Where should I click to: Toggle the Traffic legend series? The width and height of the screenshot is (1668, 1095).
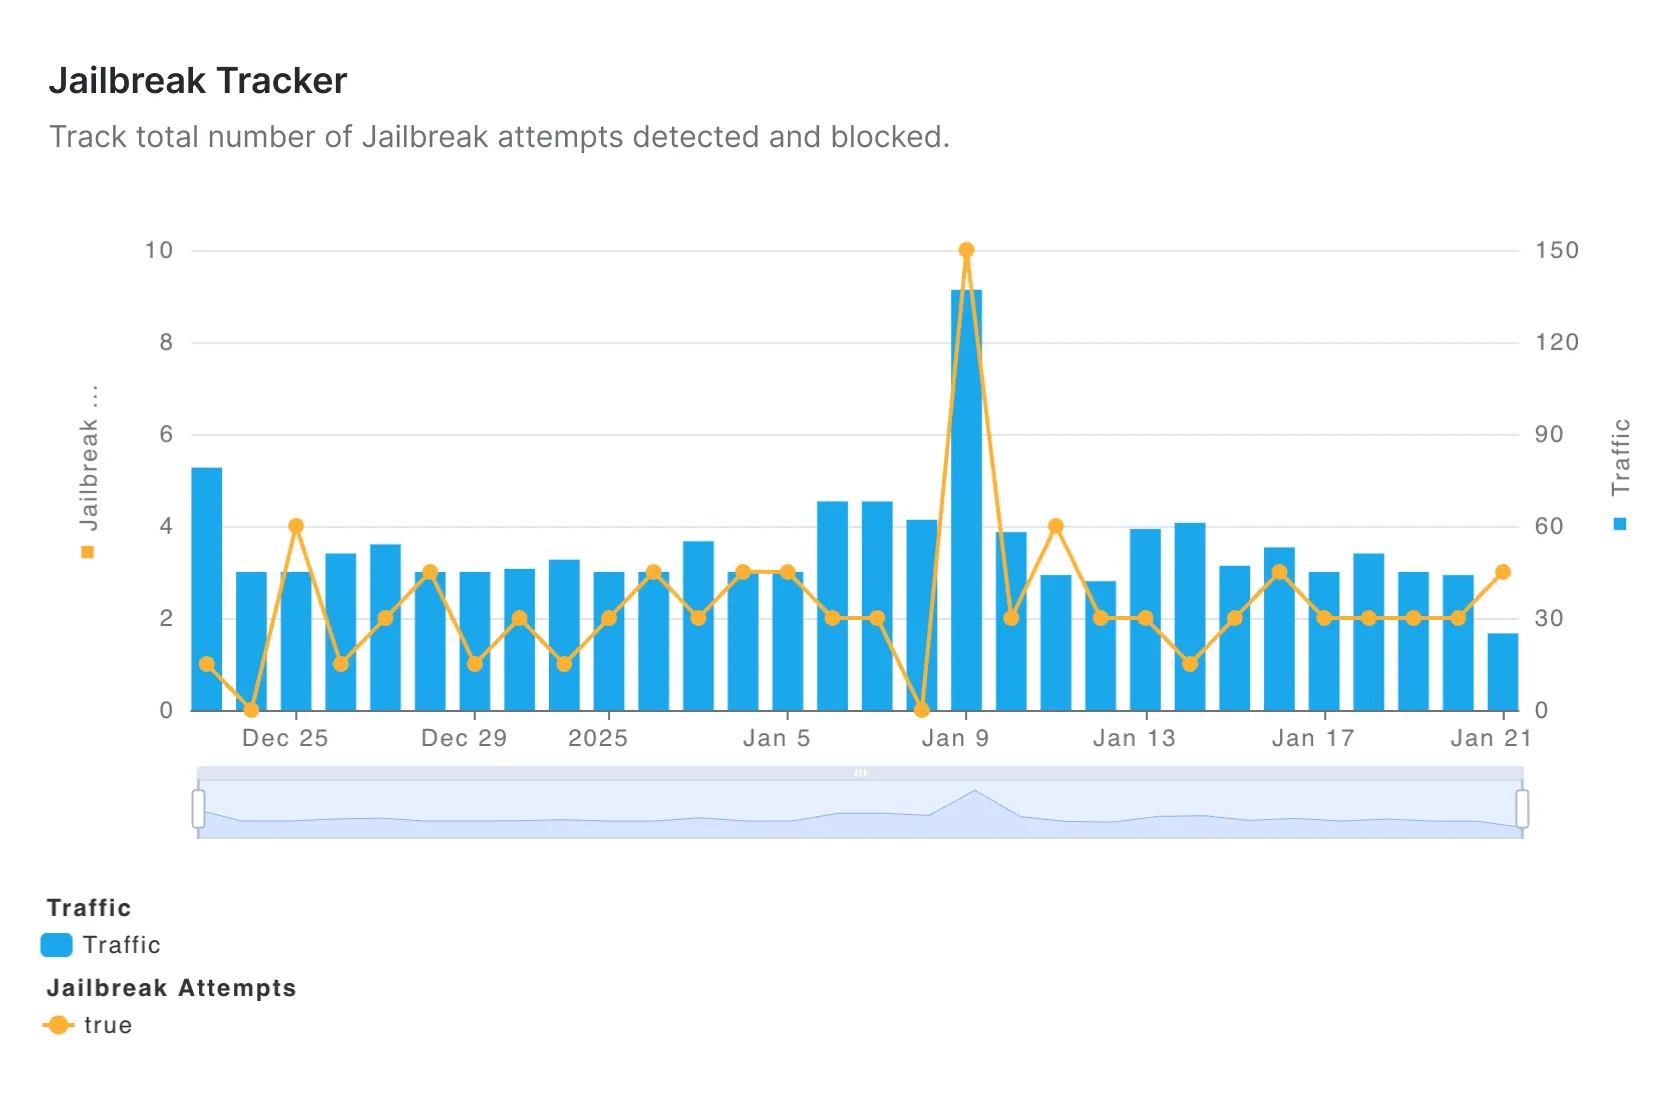coord(100,945)
